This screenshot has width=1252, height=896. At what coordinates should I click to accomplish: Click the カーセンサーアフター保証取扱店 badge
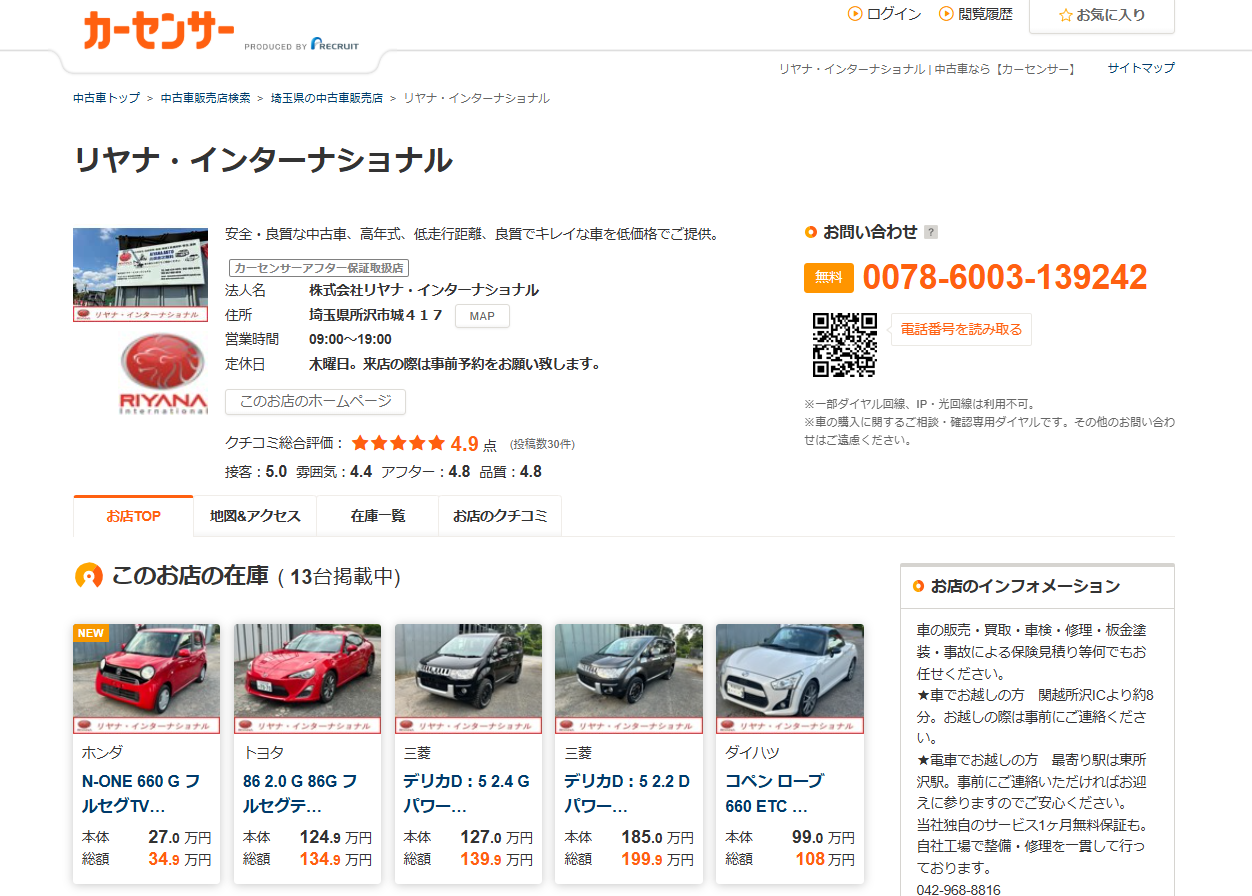tap(319, 268)
